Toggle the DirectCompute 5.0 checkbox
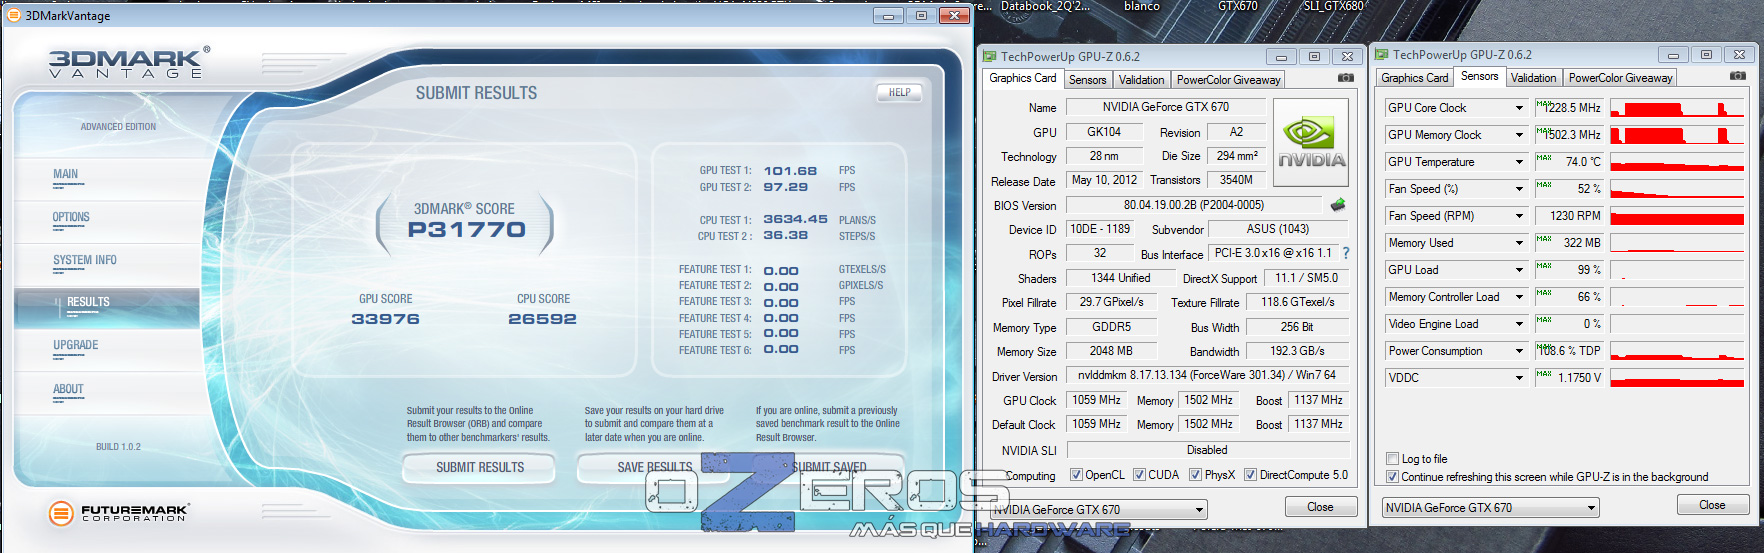This screenshot has width=1764, height=553. point(1250,475)
